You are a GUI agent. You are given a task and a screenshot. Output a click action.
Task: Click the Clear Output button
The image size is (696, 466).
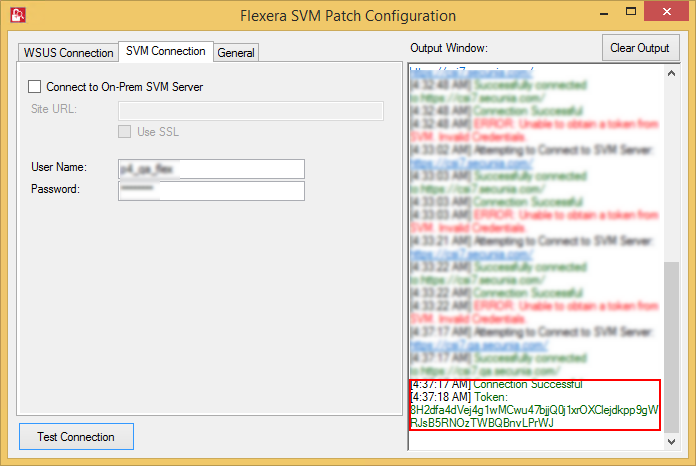640,48
